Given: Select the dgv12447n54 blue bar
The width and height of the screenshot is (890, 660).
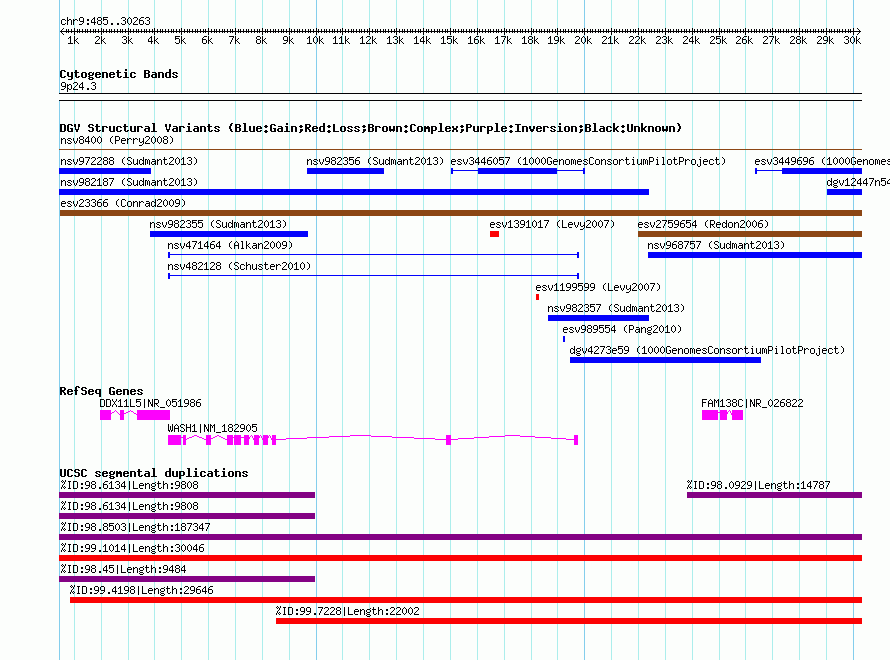Looking at the screenshot, I should pos(845,192).
